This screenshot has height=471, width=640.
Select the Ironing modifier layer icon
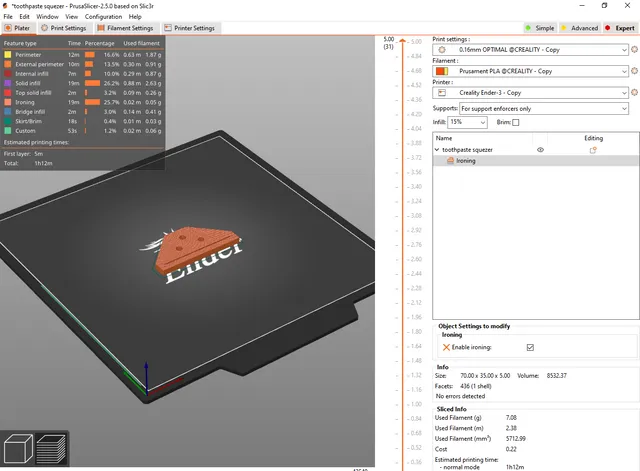(449, 160)
